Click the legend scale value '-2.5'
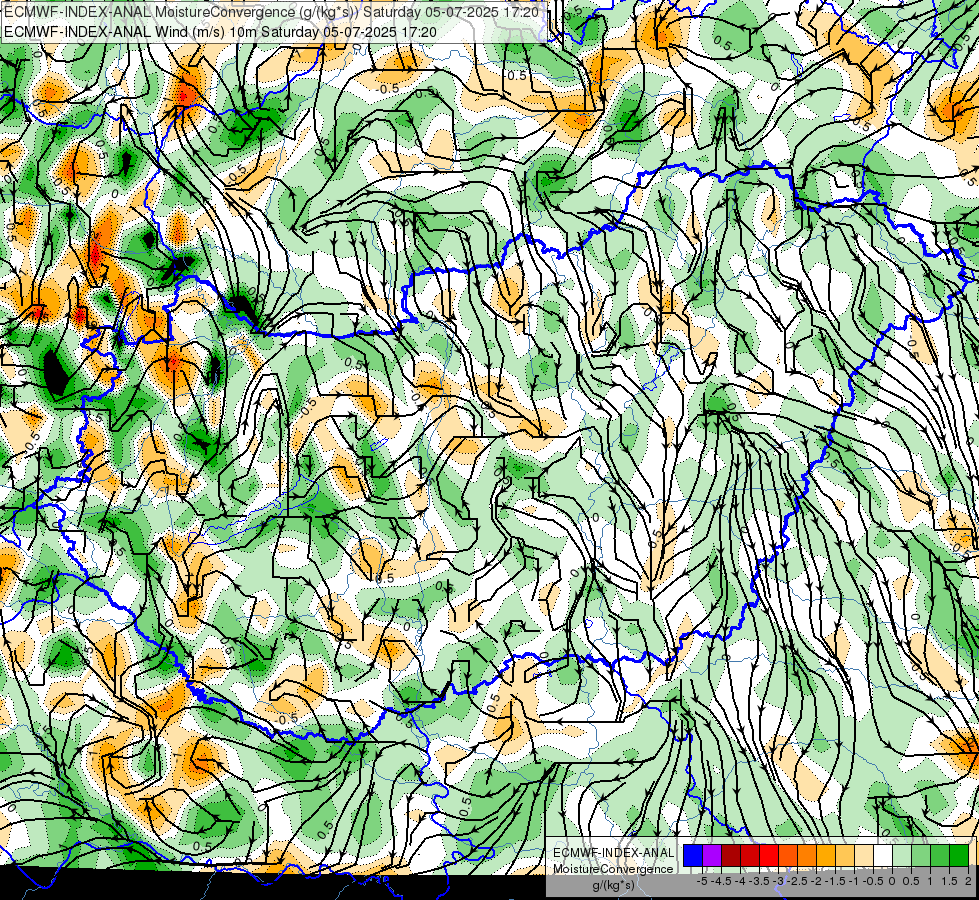This screenshot has height=900, width=979. click(796, 881)
